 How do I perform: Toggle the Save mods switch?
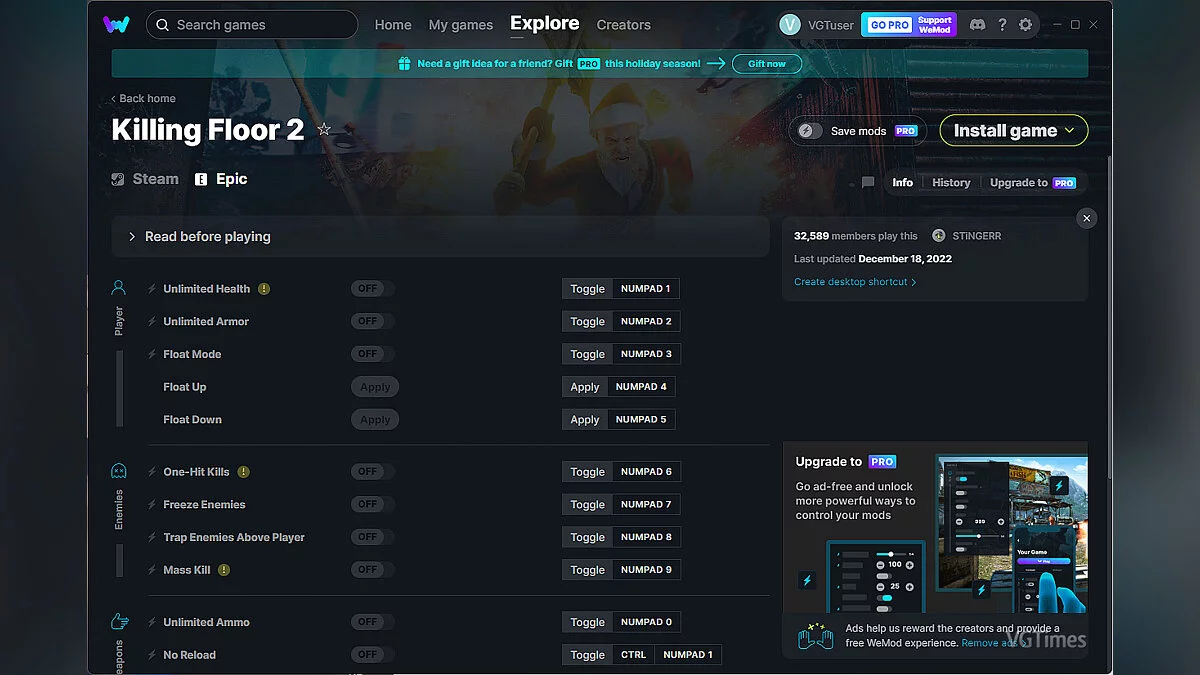pos(810,131)
